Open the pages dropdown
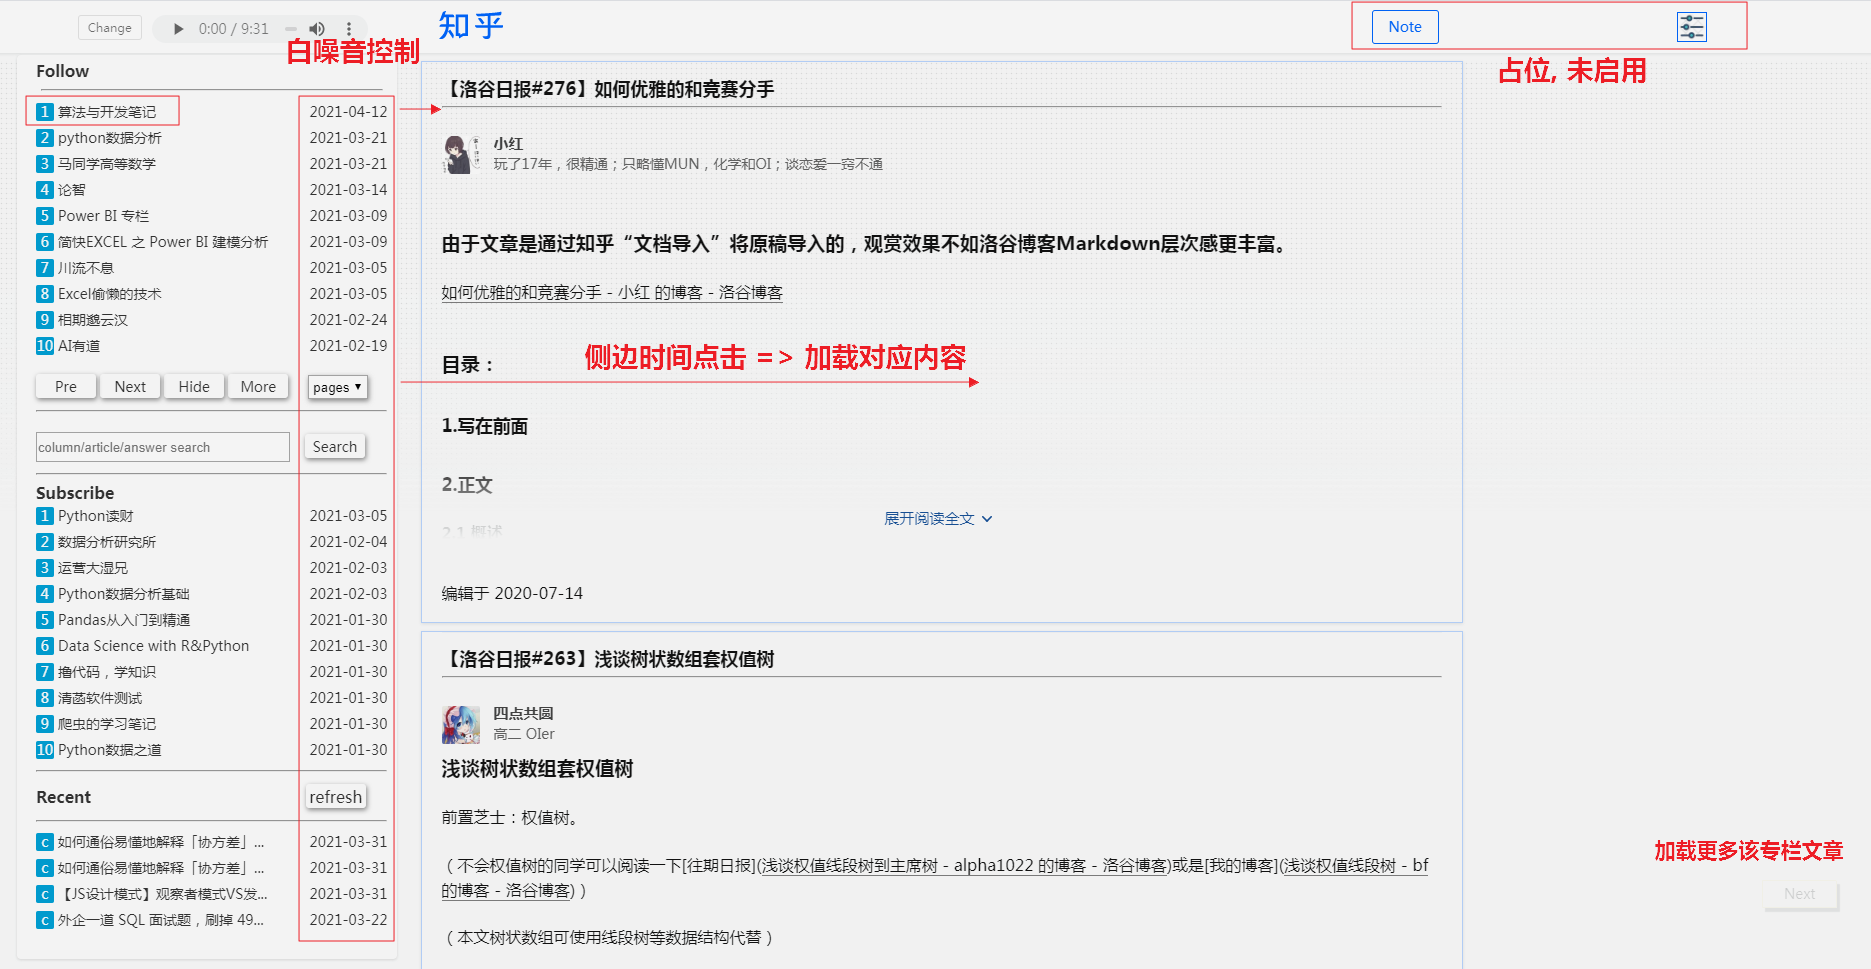1871x969 pixels. (337, 387)
